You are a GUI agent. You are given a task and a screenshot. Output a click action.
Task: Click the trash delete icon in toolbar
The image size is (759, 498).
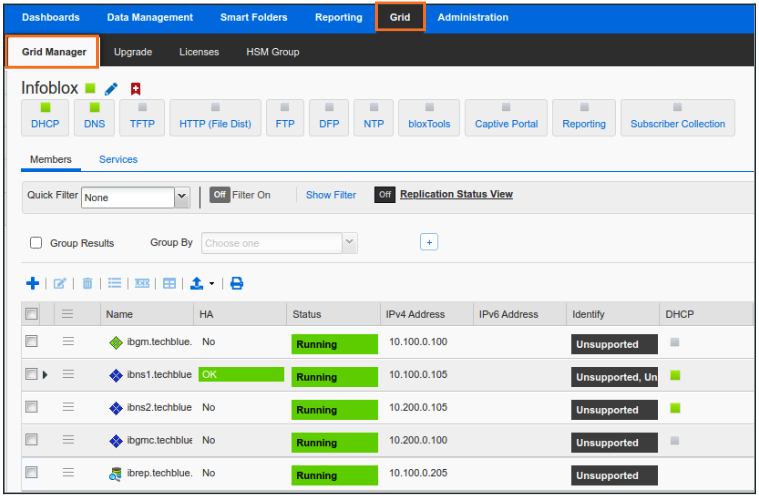[x=87, y=284]
